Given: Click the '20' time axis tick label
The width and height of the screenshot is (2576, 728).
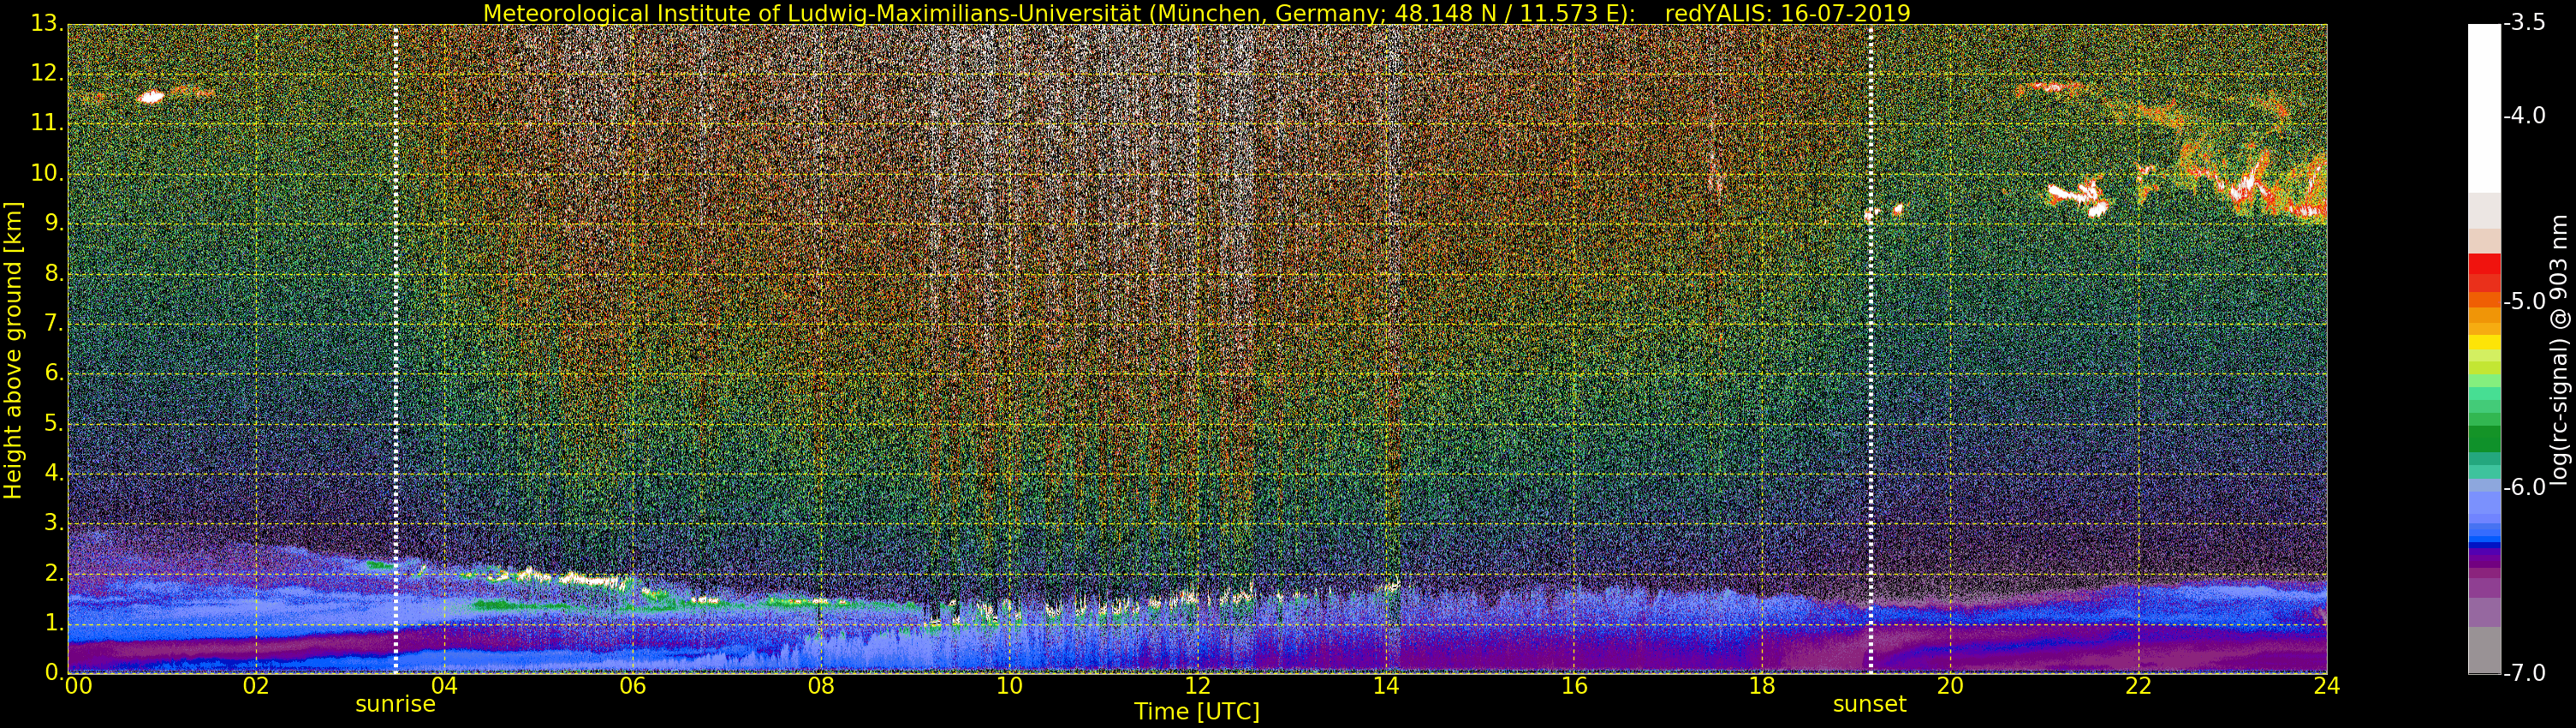Looking at the screenshot, I should point(1950,685).
